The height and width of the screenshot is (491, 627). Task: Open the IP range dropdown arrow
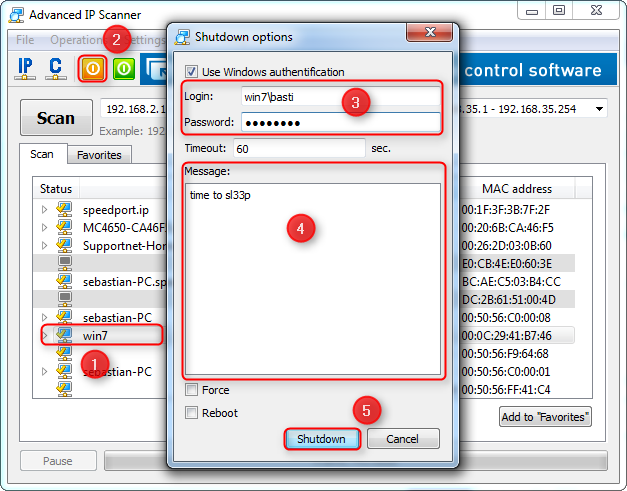[599, 109]
